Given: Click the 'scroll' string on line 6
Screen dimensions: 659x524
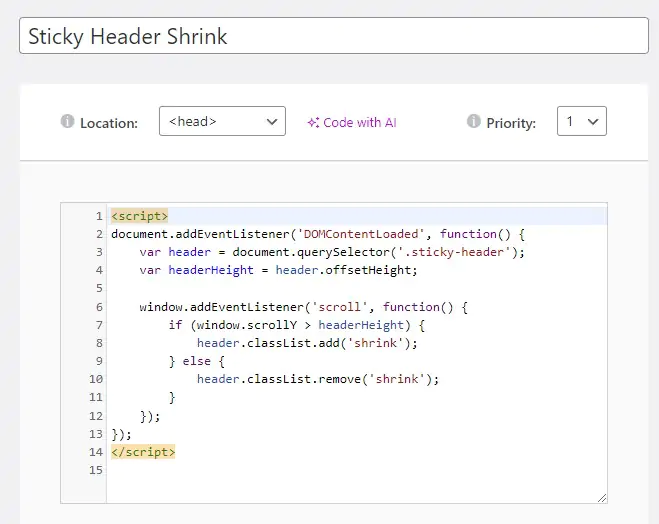Looking at the screenshot, I should point(339,307).
